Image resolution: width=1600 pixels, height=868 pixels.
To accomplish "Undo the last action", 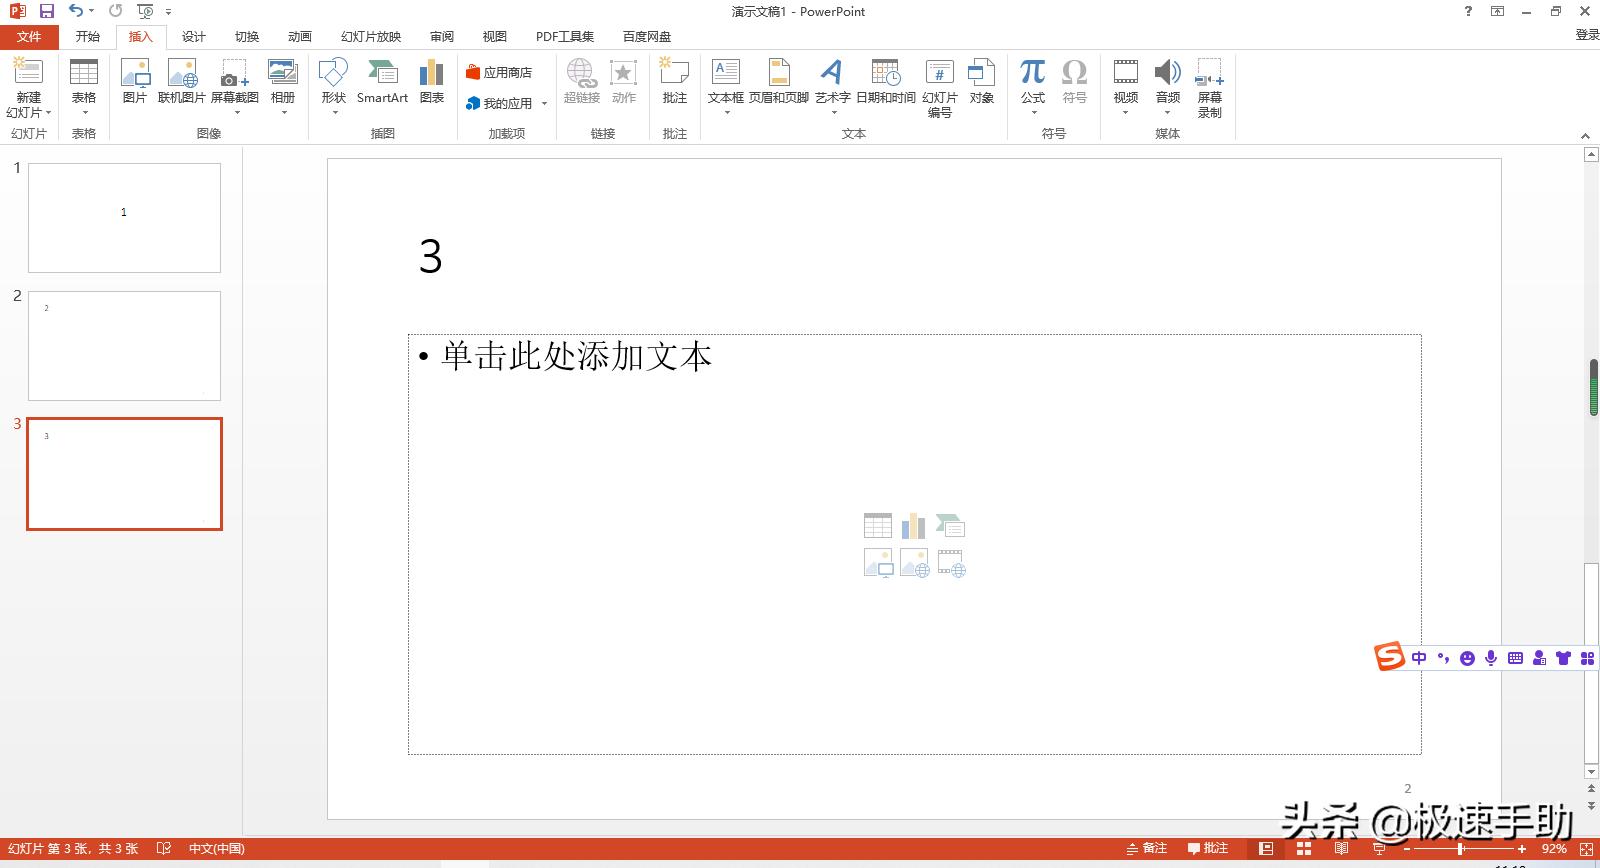I will coord(76,11).
